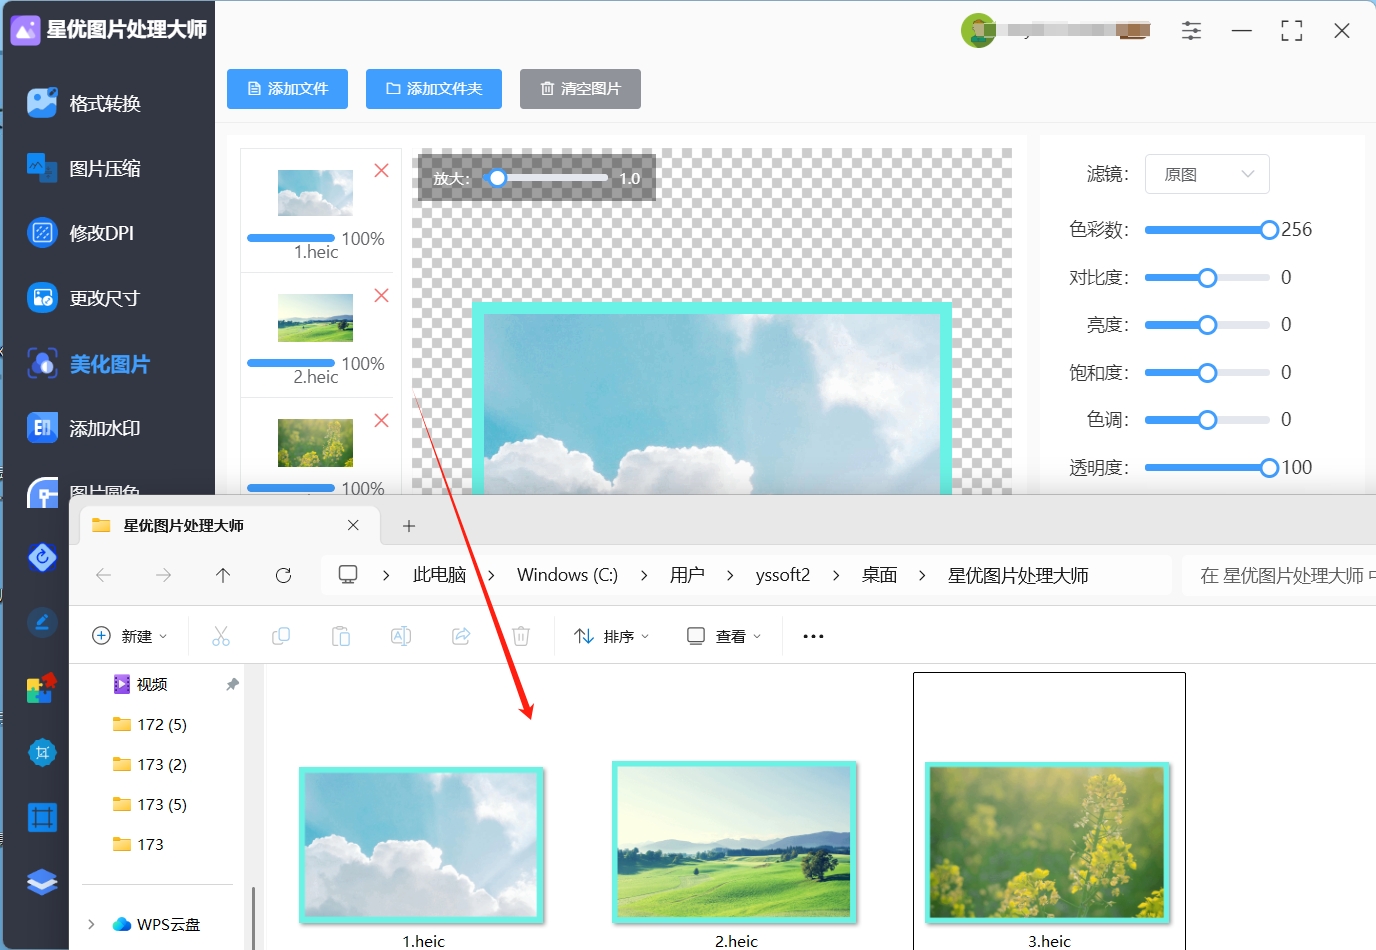The width and height of the screenshot is (1376, 950).
Task: Click the Windows (C:) breadcrumb
Action: (x=567, y=575)
